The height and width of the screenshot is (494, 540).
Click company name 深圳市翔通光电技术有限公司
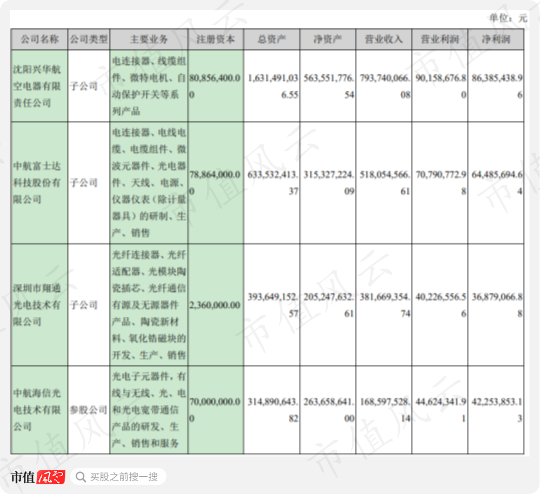37,305
